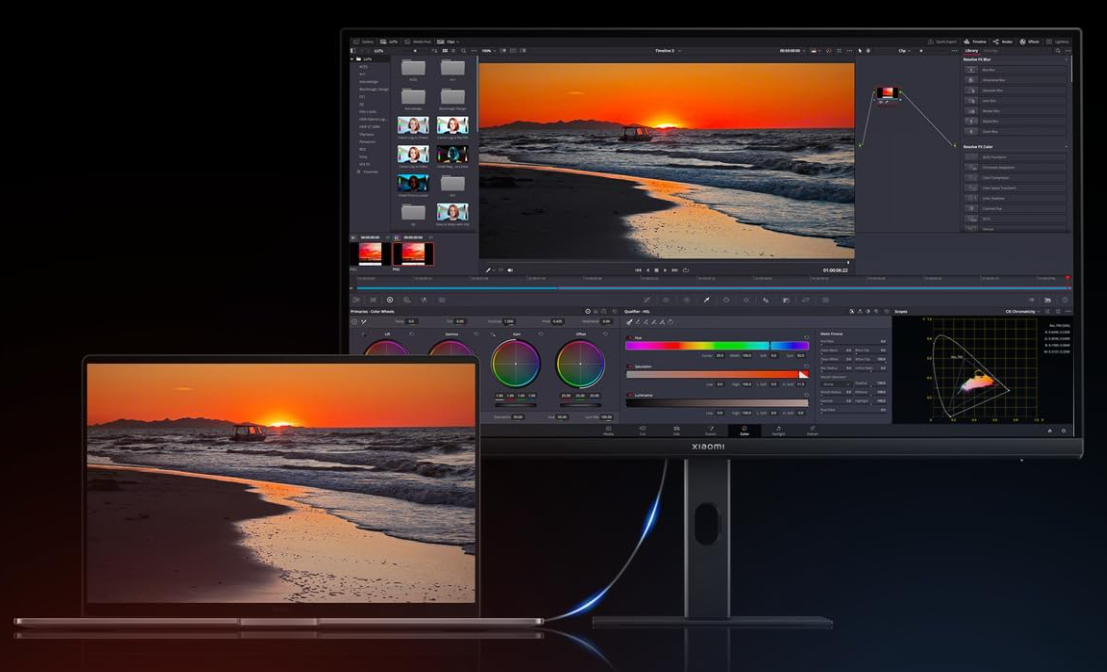Click the search icon in LUTs browser
This screenshot has width=1107, height=672.
(x=464, y=51)
